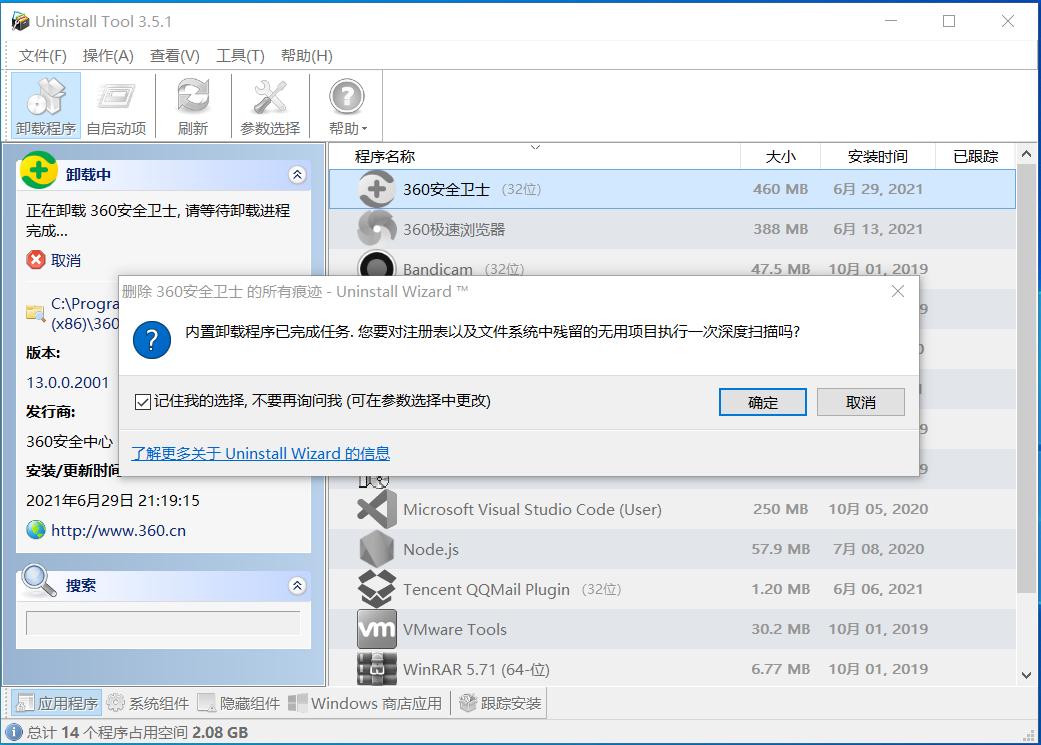Viewport: 1041px width, 745px height.
Task: Collapse the 搜索 panel with its chevron
Action: [x=297, y=586]
